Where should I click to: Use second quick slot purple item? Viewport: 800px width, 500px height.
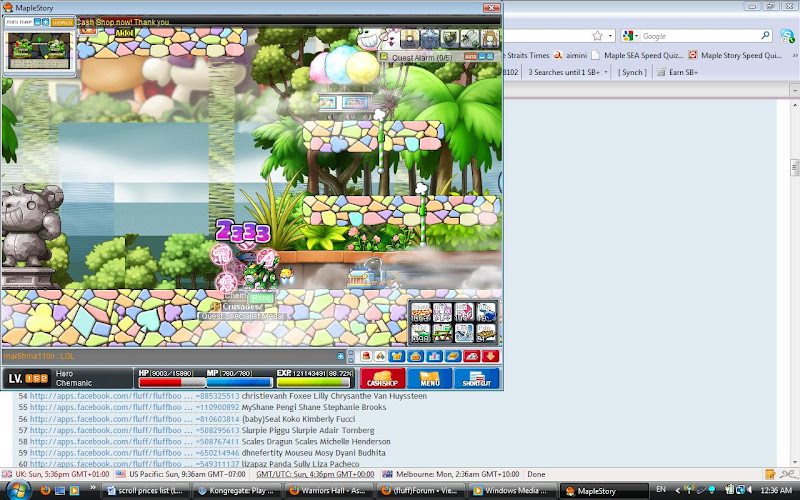[x=442, y=312]
